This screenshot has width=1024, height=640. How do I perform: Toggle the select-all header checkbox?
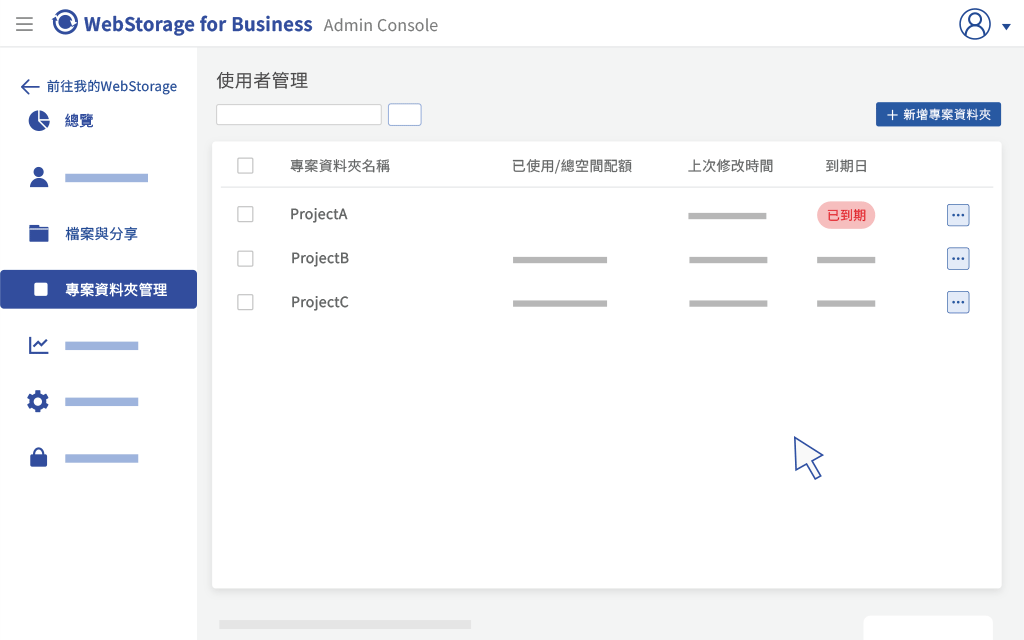[x=246, y=166]
